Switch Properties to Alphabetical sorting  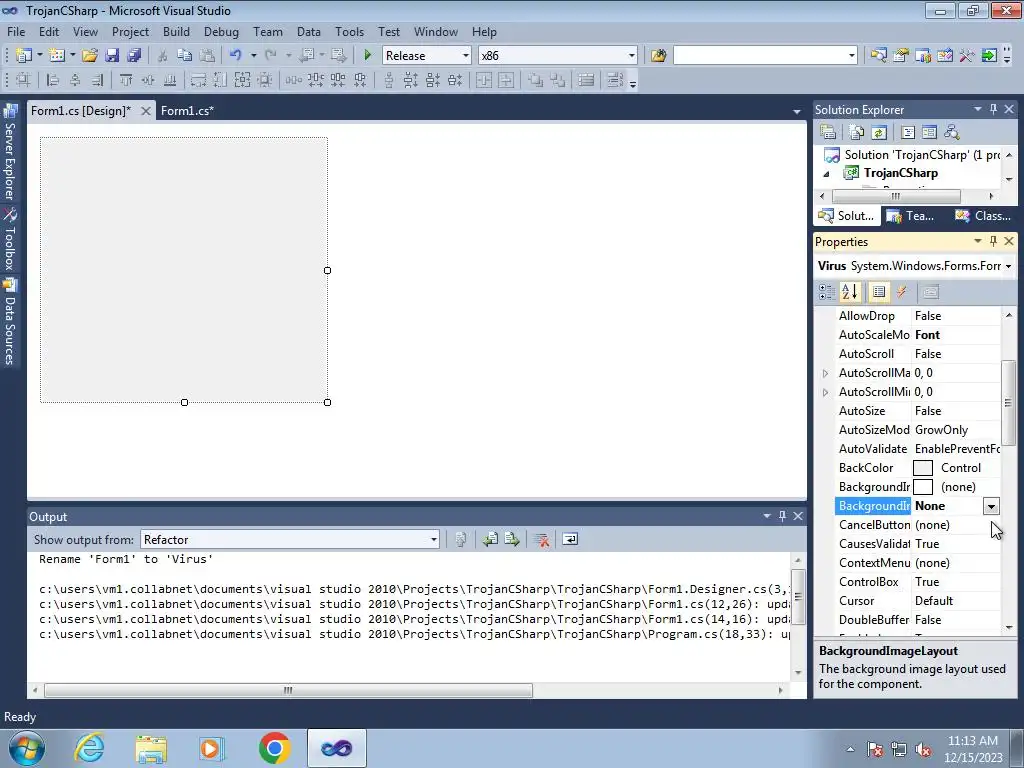point(850,292)
